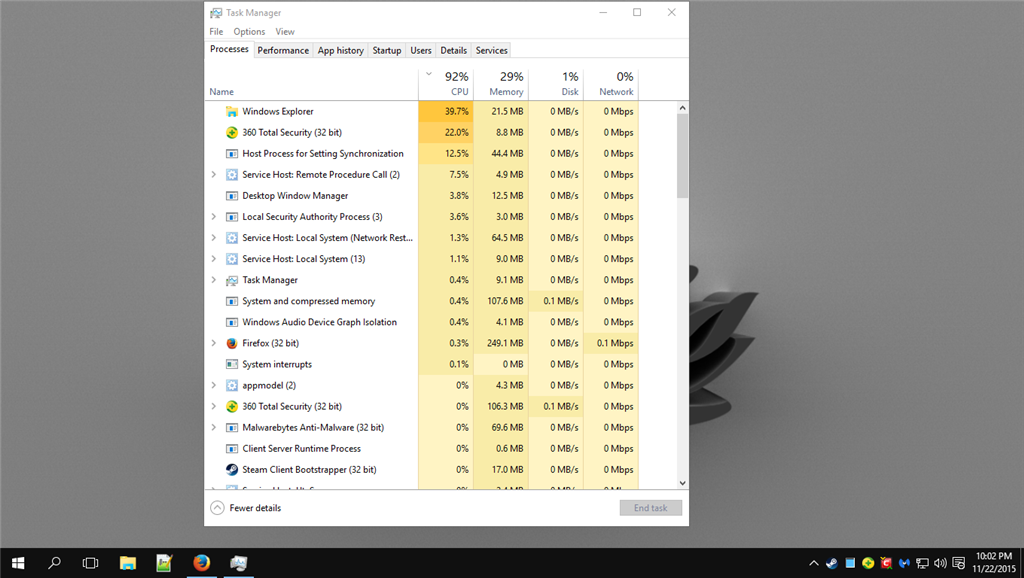Open File Explorer from the taskbar

click(128, 562)
